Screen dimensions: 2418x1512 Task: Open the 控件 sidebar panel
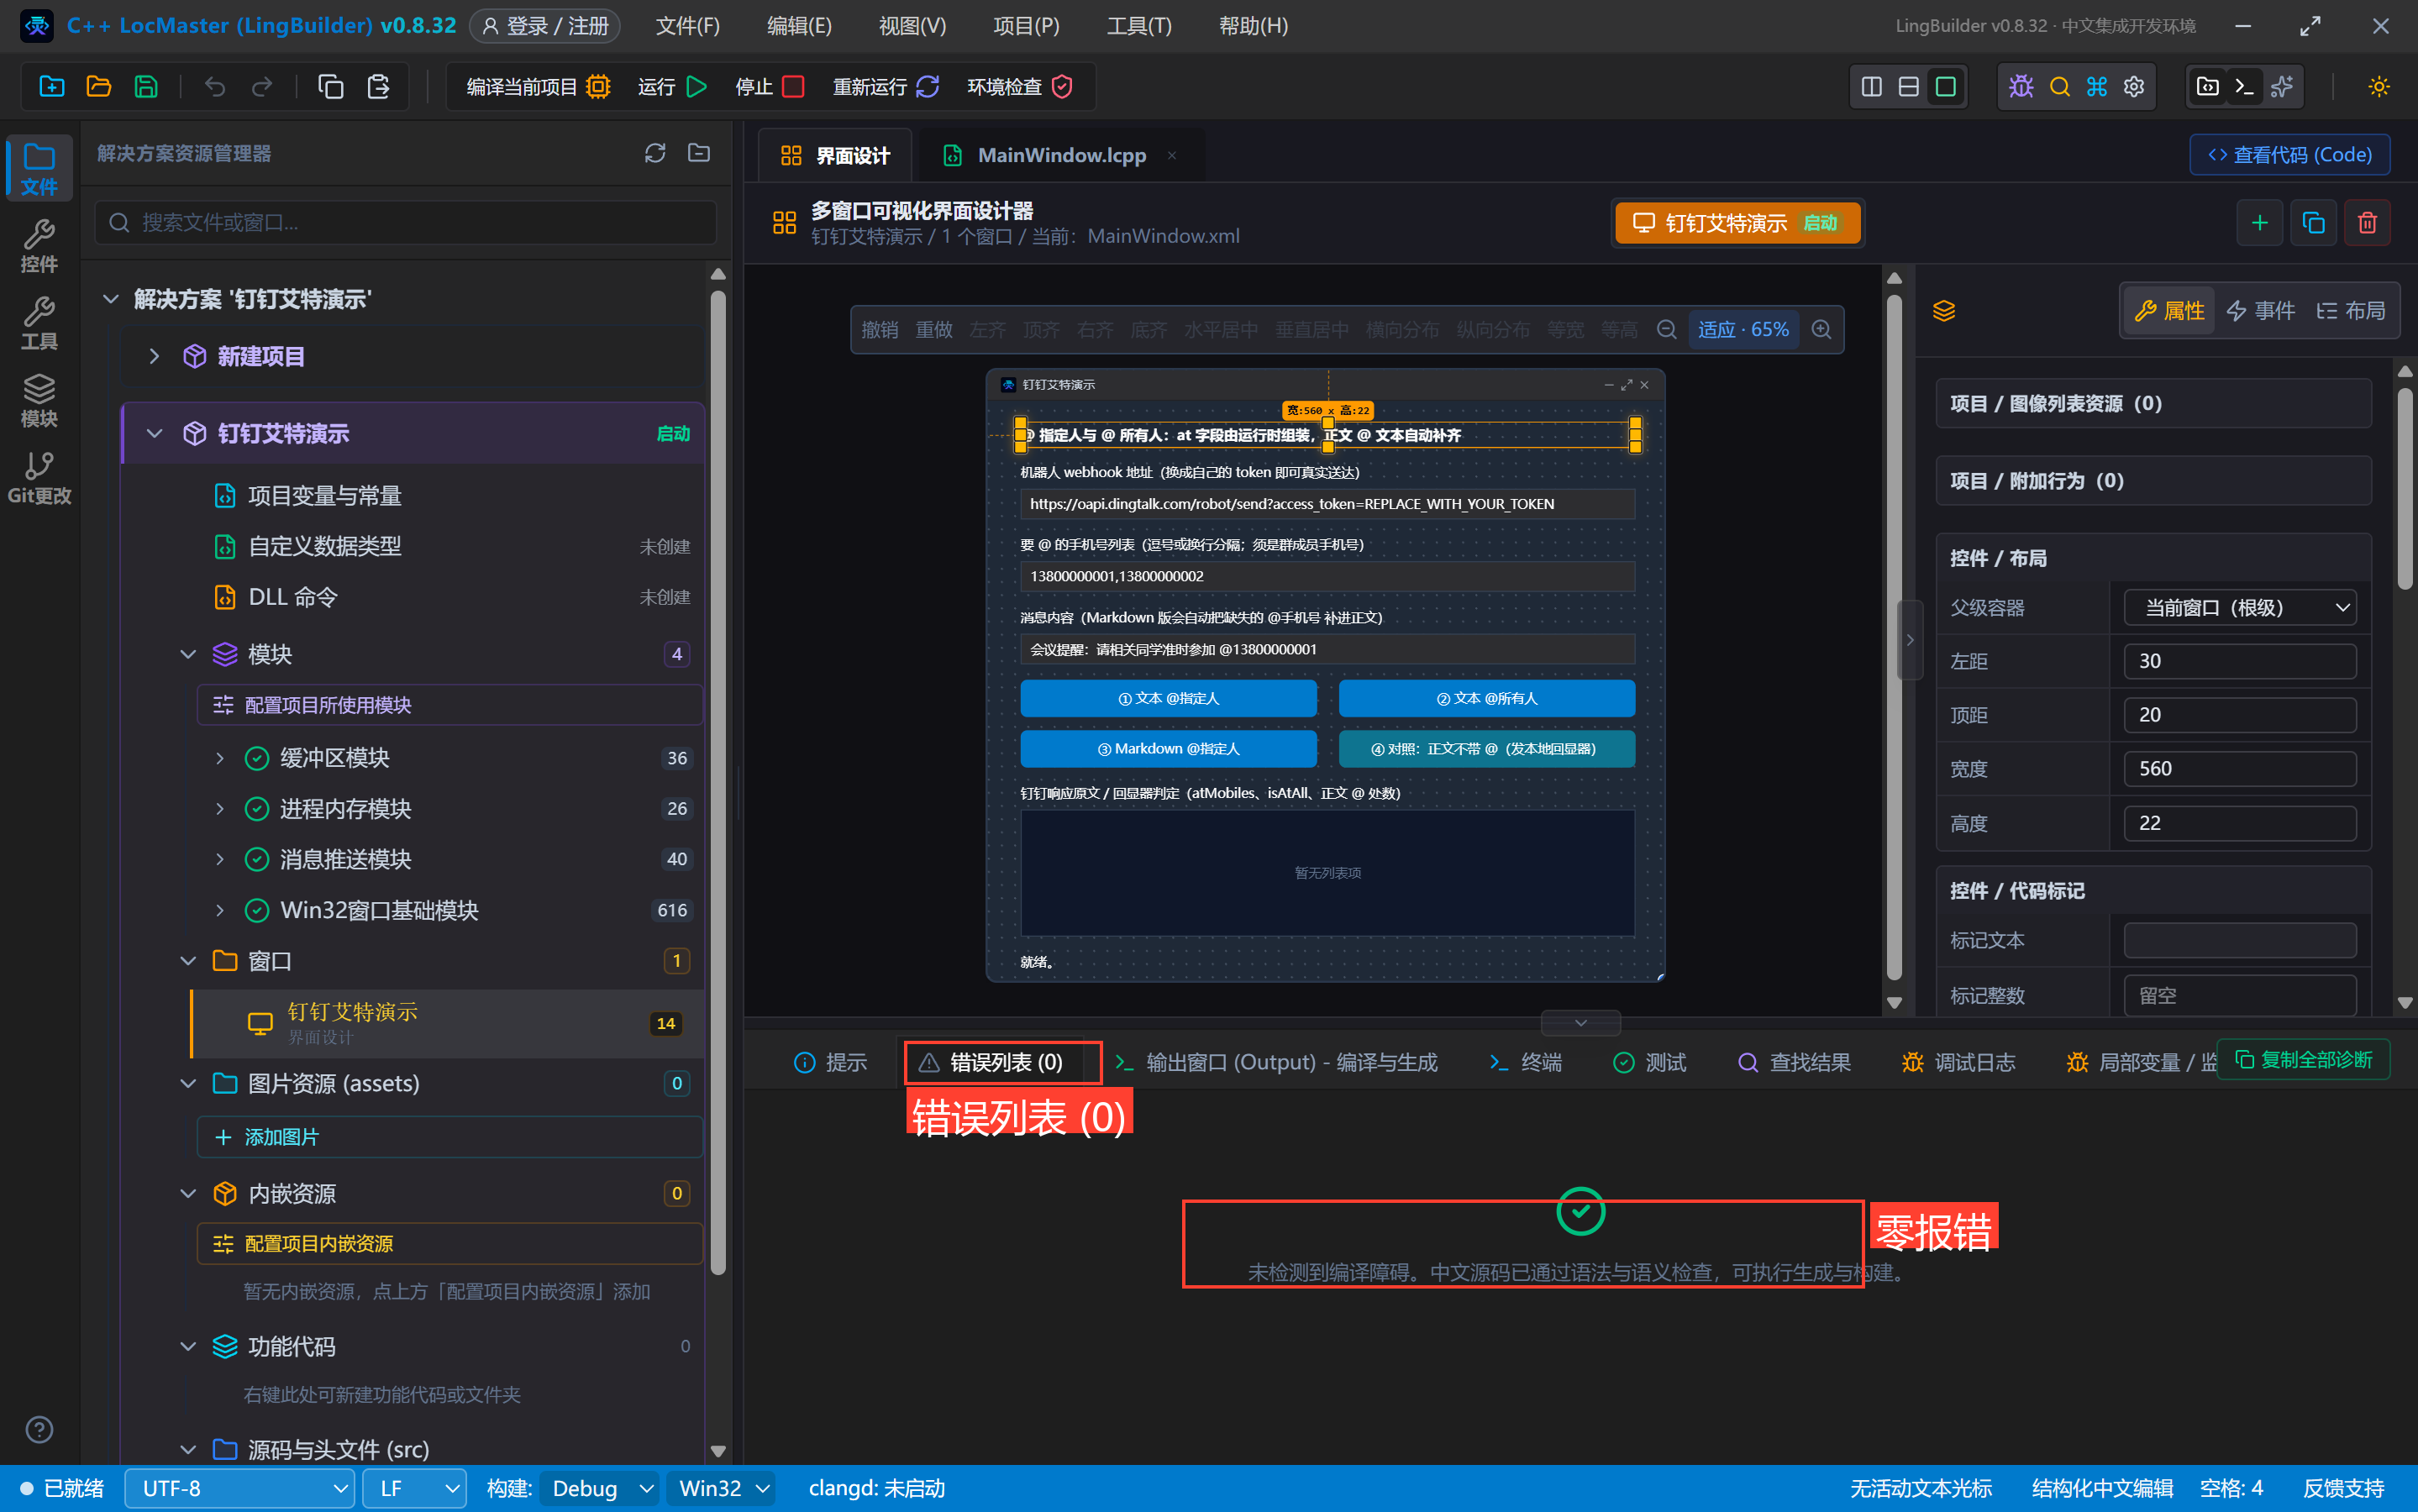tap(39, 246)
